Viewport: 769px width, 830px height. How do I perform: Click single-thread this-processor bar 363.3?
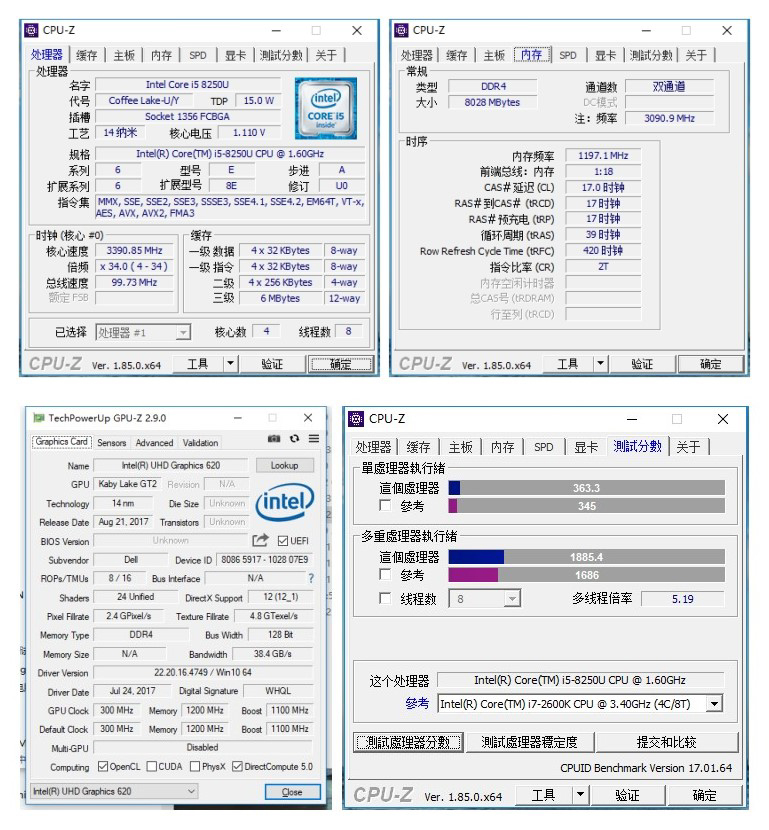click(x=586, y=488)
